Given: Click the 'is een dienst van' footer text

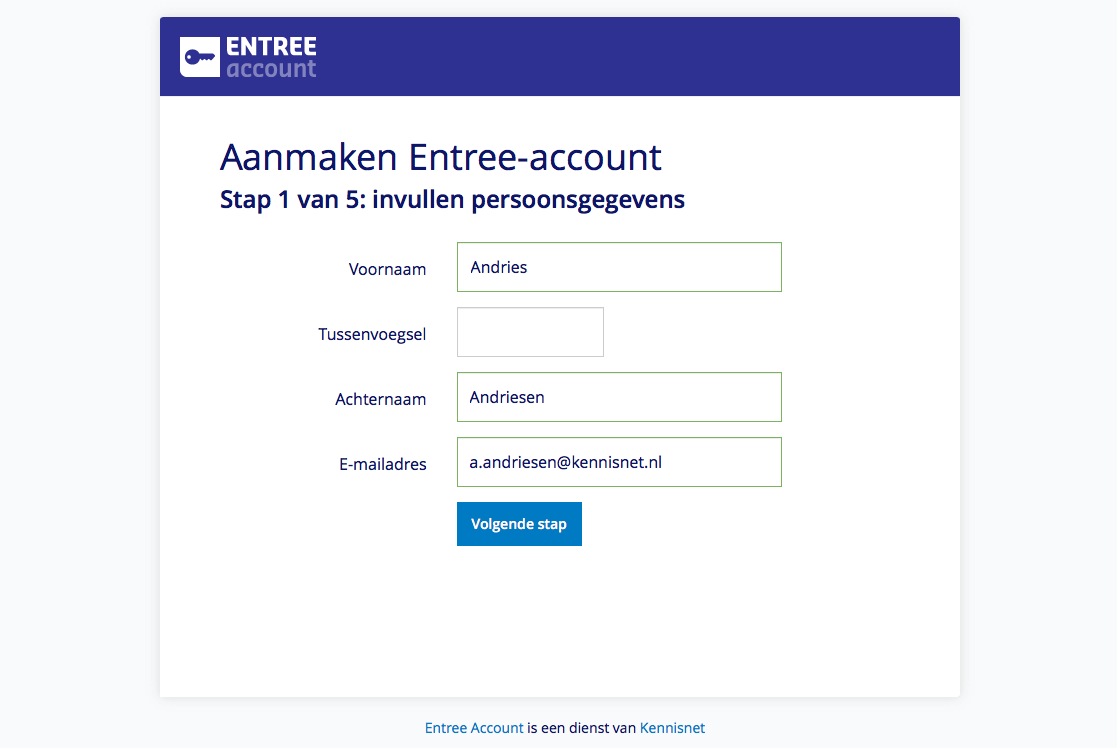Looking at the screenshot, I should tap(581, 728).
